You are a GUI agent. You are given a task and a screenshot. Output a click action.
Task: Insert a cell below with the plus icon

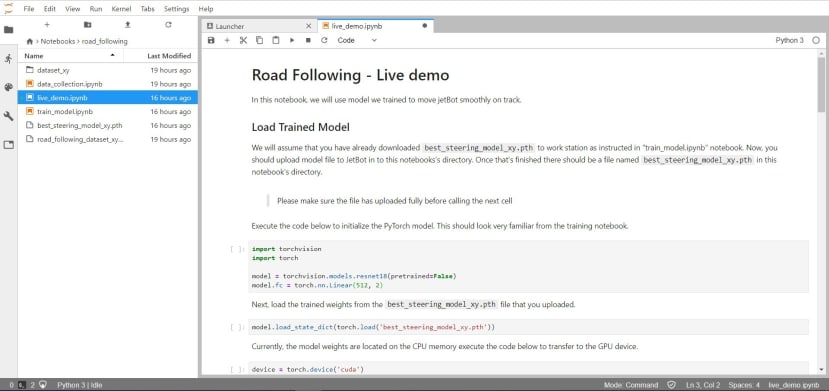pyautogui.click(x=227, y=40)
